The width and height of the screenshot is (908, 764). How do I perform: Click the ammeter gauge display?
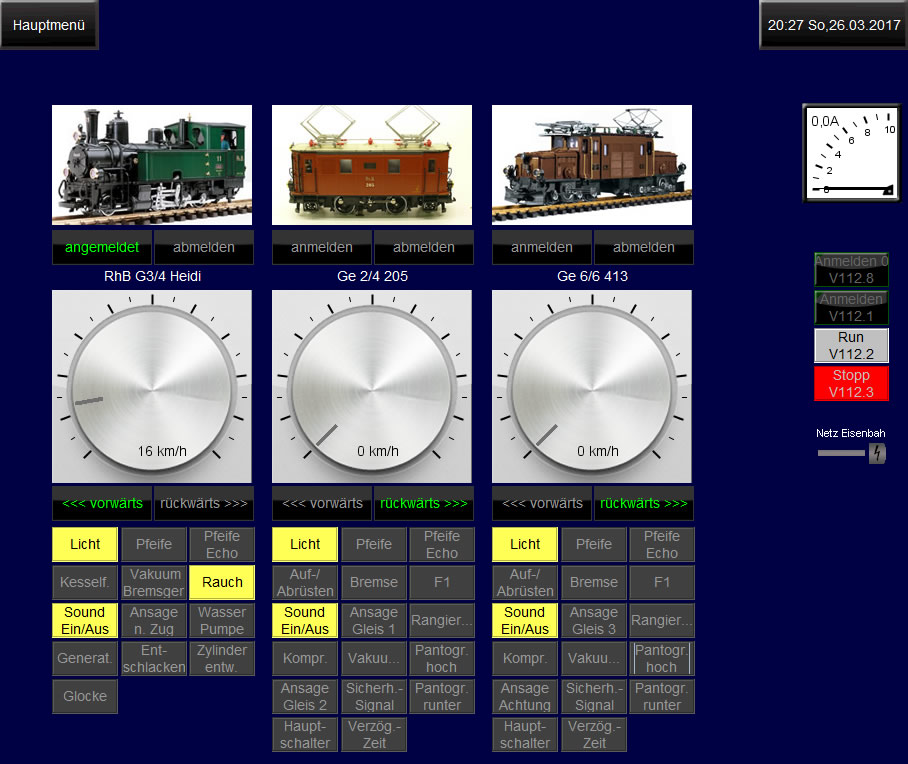point(850,153)
